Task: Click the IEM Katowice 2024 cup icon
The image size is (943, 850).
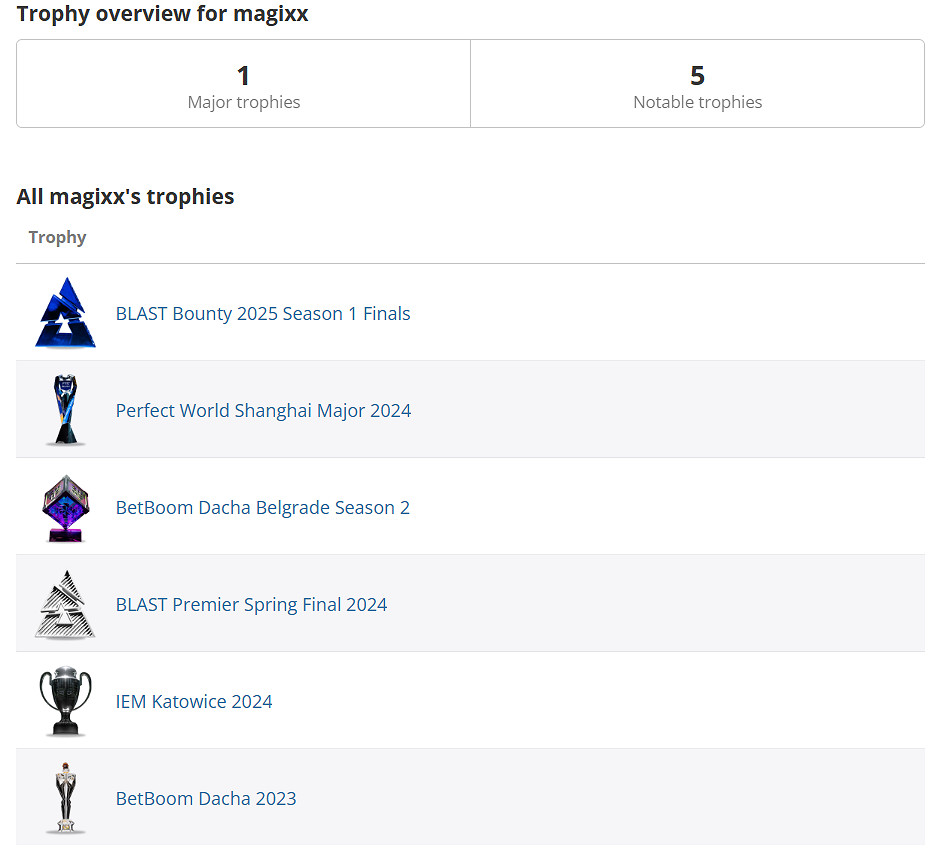Action: coord(65,701)
